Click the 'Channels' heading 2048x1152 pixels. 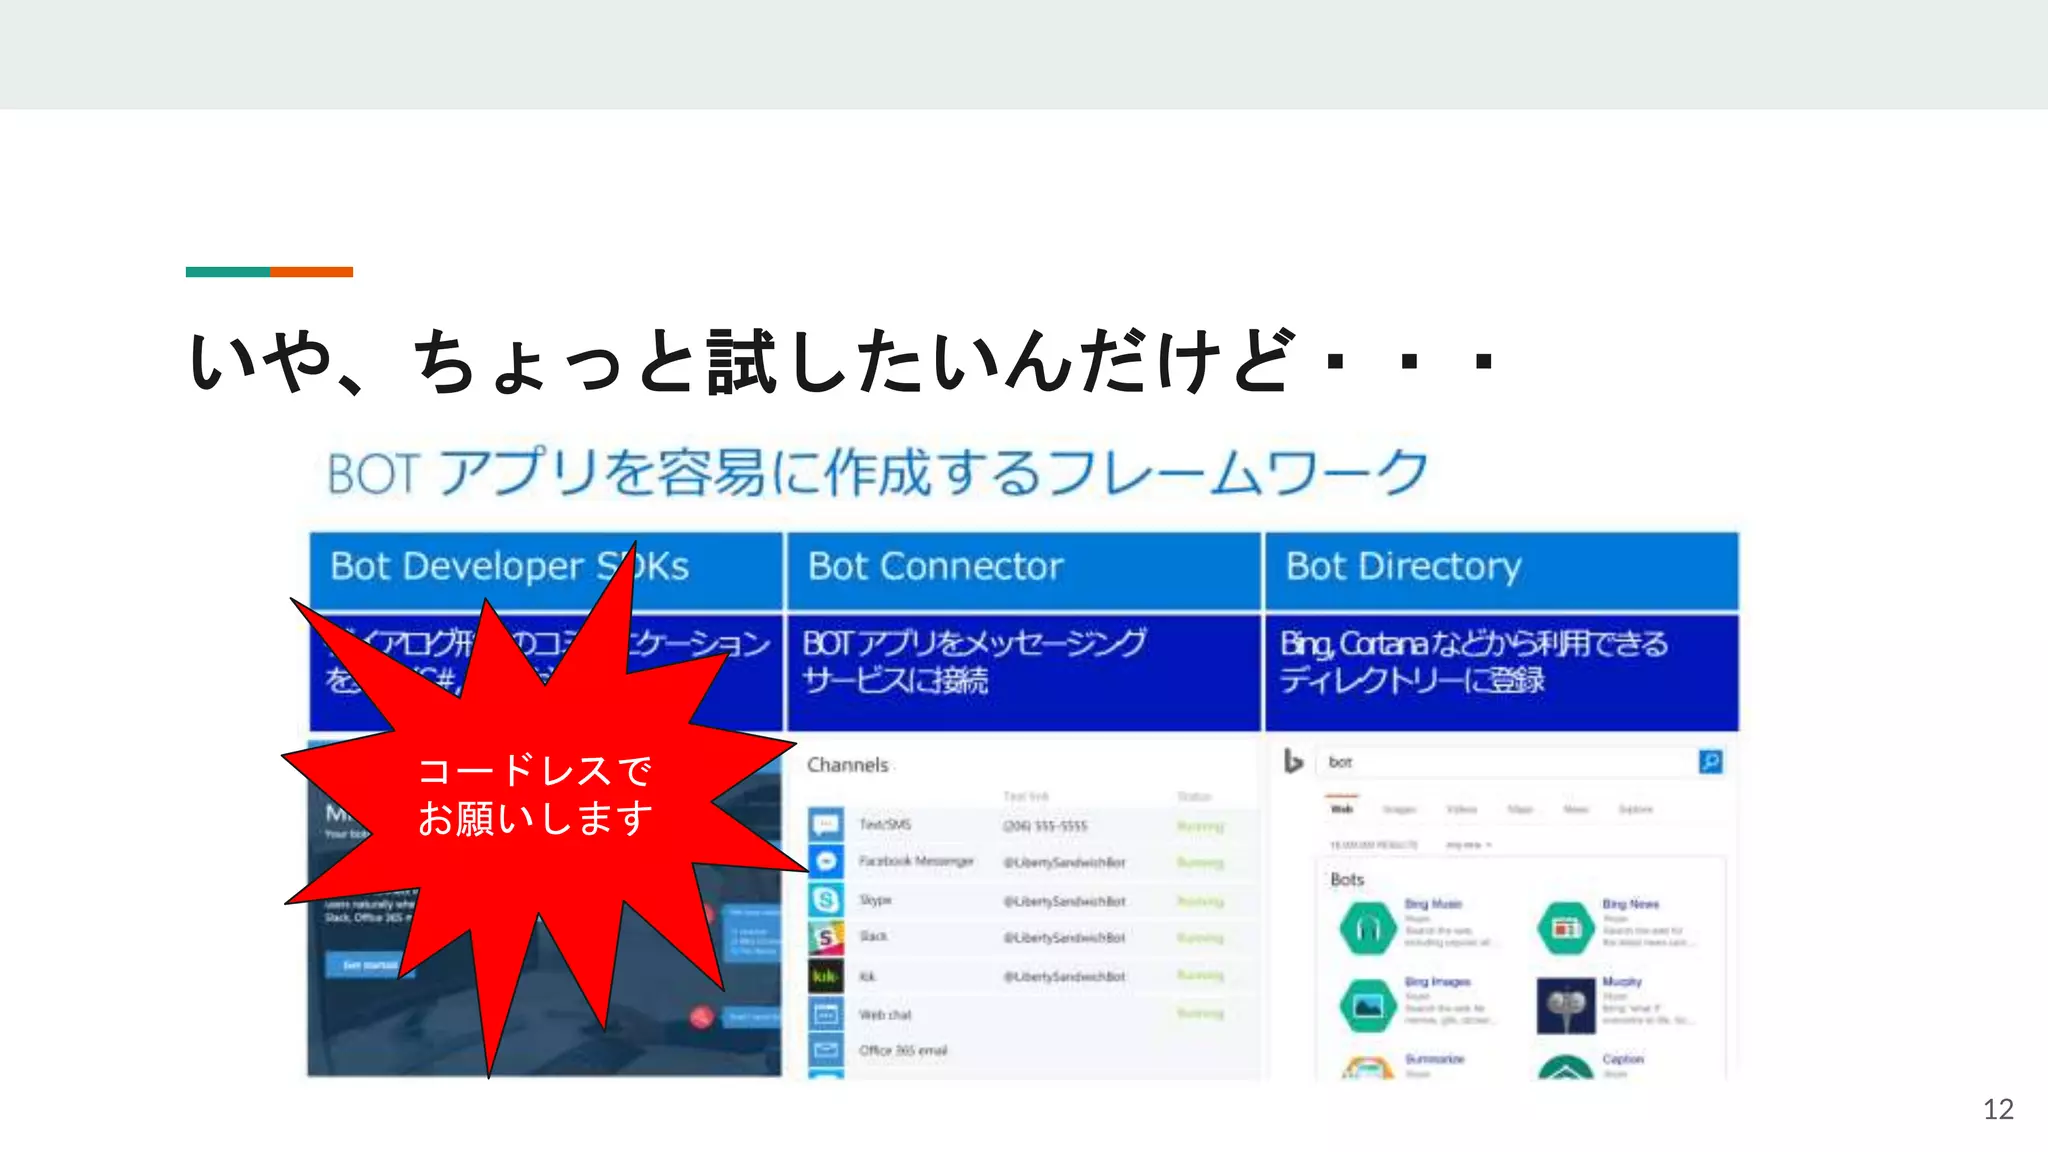coord(848,765)
